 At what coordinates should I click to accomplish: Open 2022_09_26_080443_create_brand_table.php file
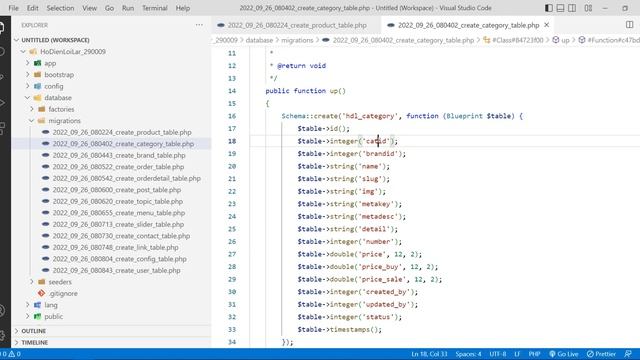(x=119, y=155)
